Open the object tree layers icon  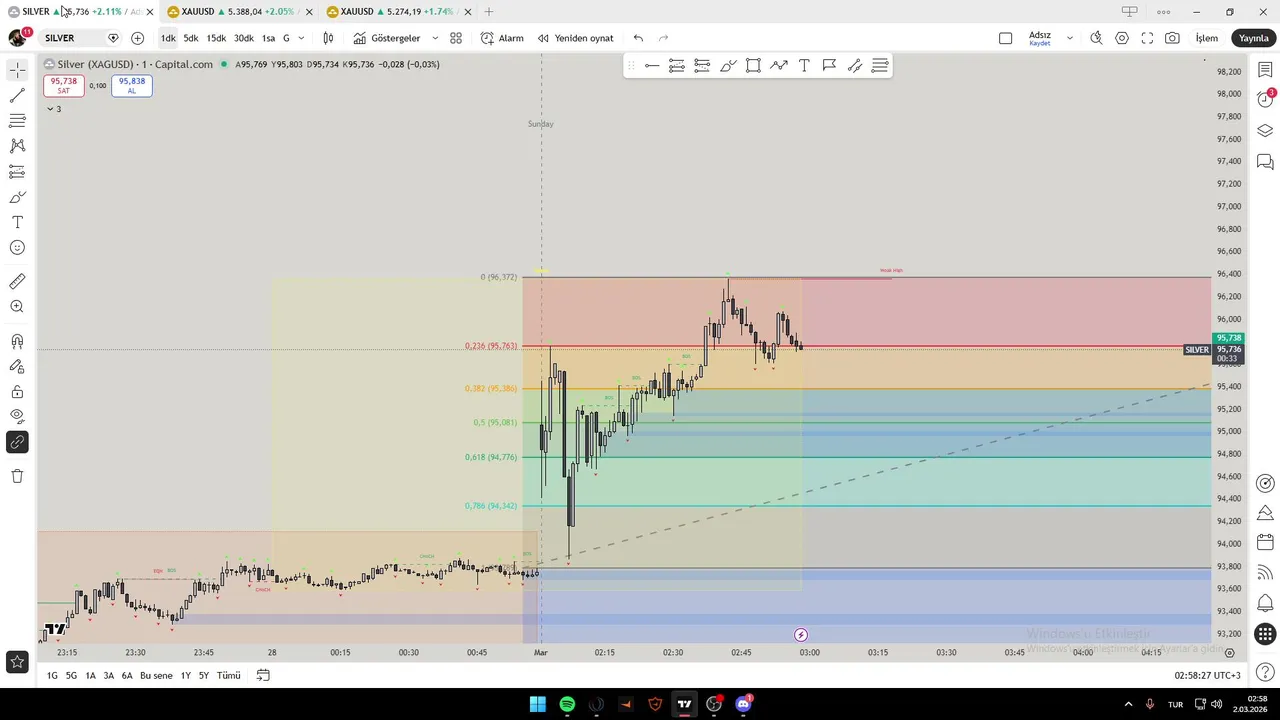pos(1265,131)
